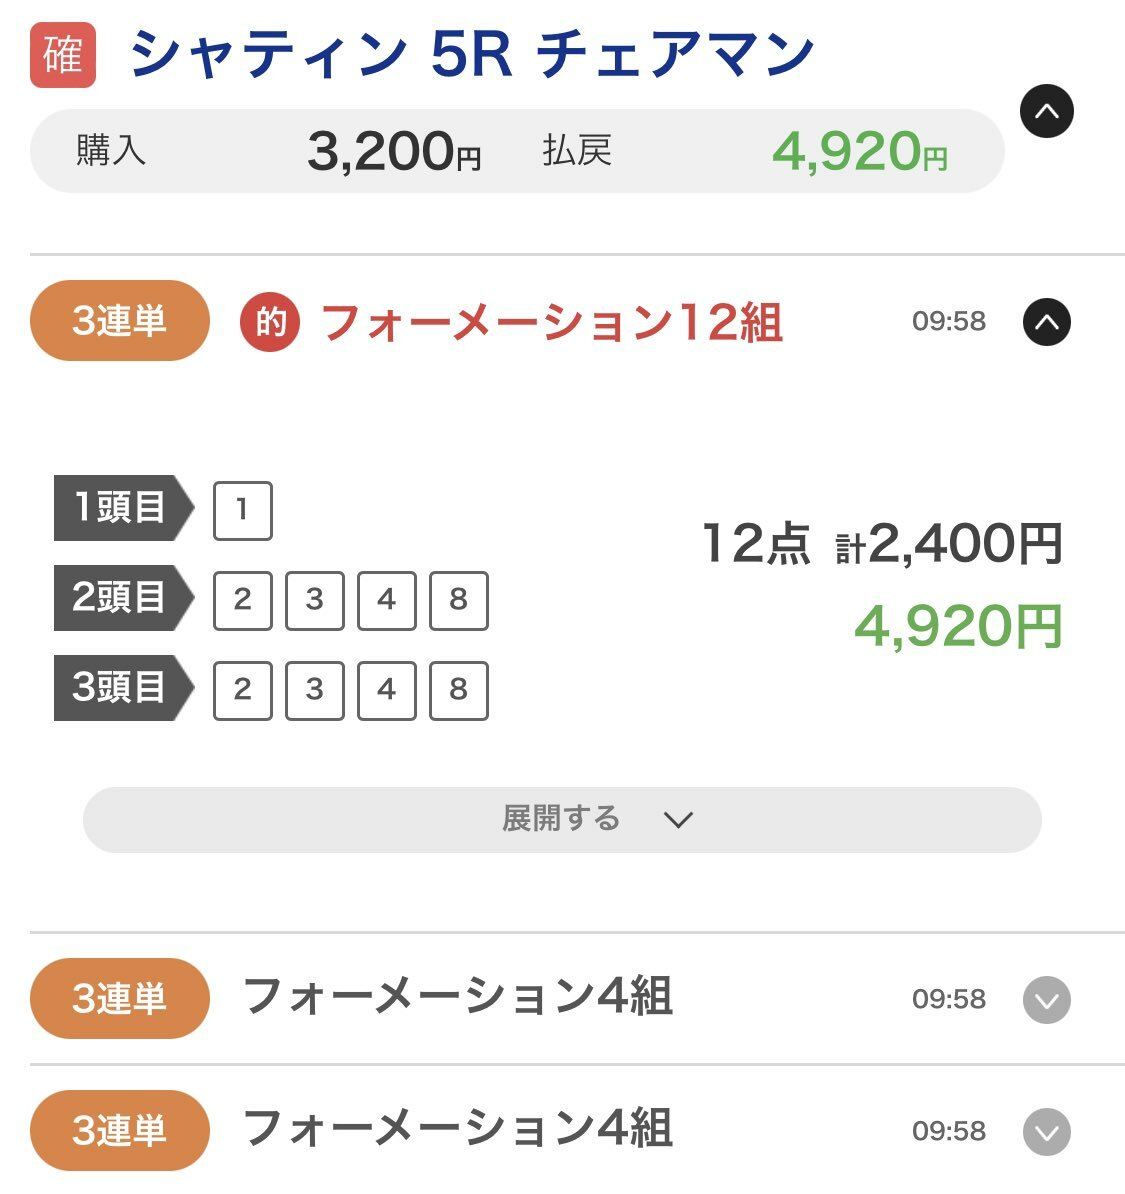Click the third orange 3連単 badge
1125x1194 pixels.
(120, 1130)
